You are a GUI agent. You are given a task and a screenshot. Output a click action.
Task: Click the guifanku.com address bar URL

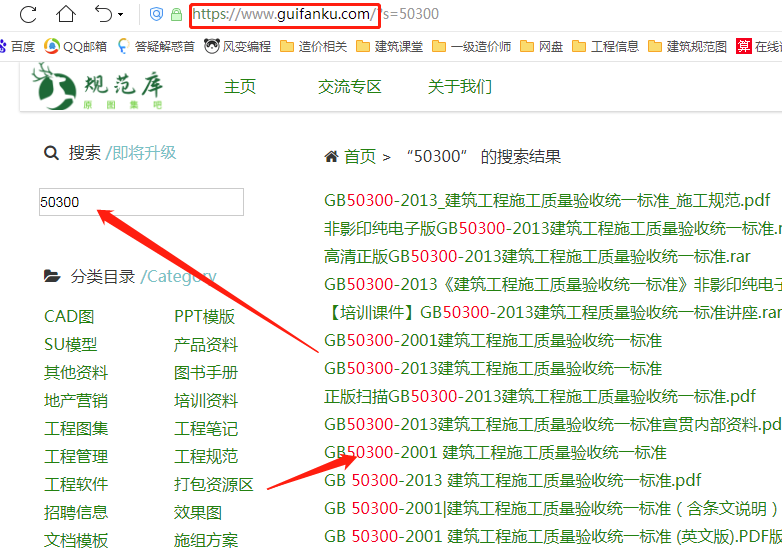(284, 15)
